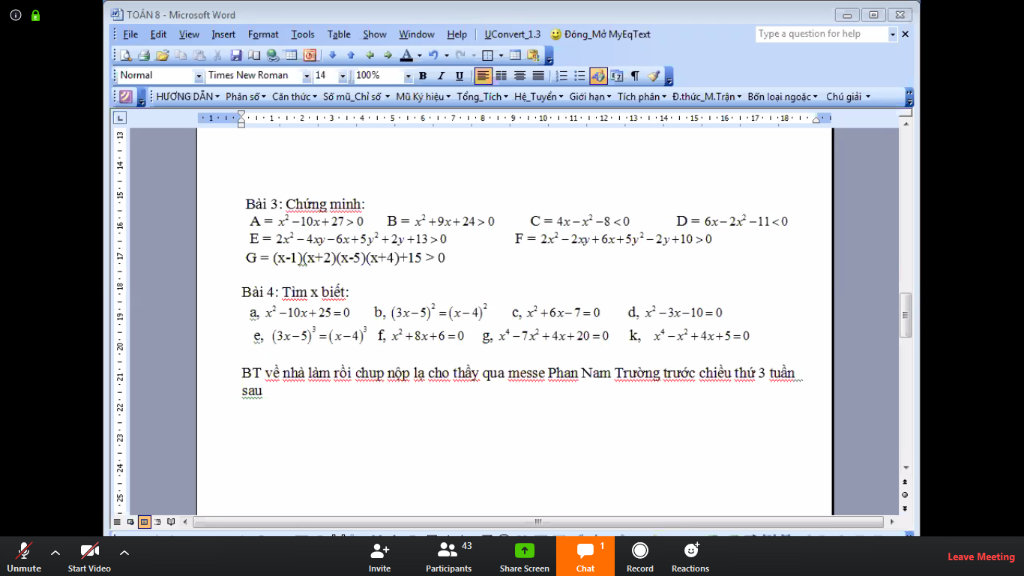
Task: Click the pink MyEqText icon on equation toolbar
Action: (125, 97)
